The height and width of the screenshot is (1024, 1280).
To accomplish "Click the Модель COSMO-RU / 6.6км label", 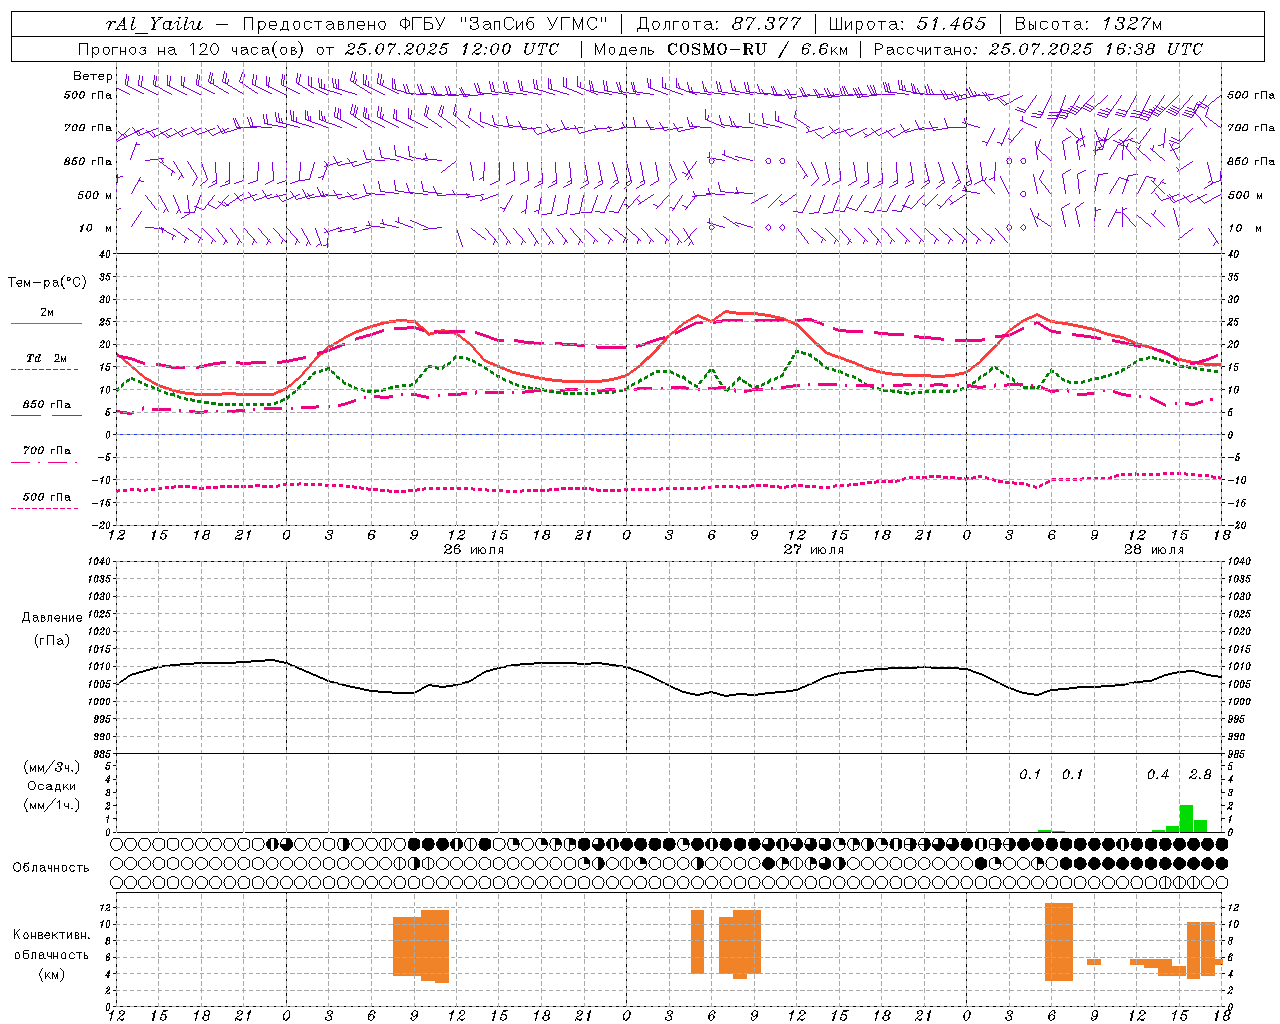I will tap(720, 49).
